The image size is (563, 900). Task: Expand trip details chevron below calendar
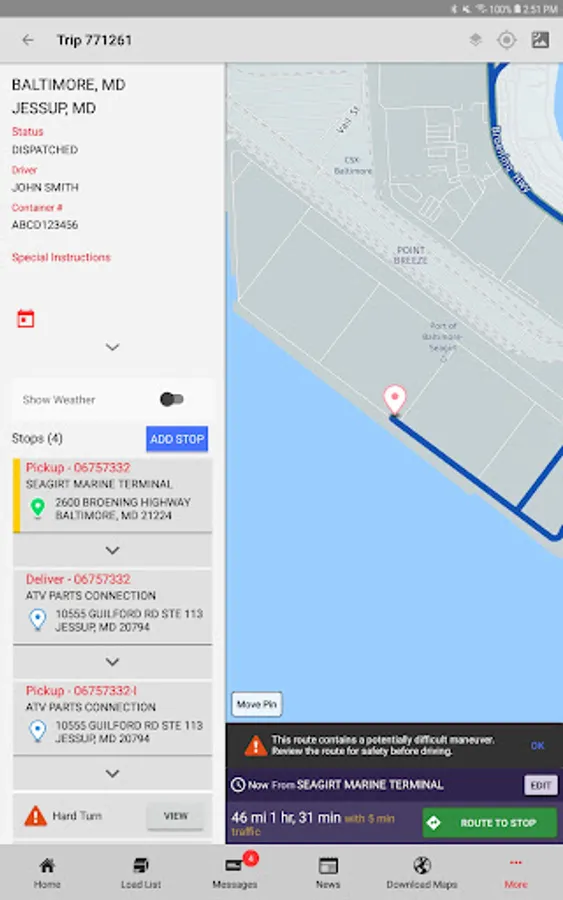coord(112,347)
